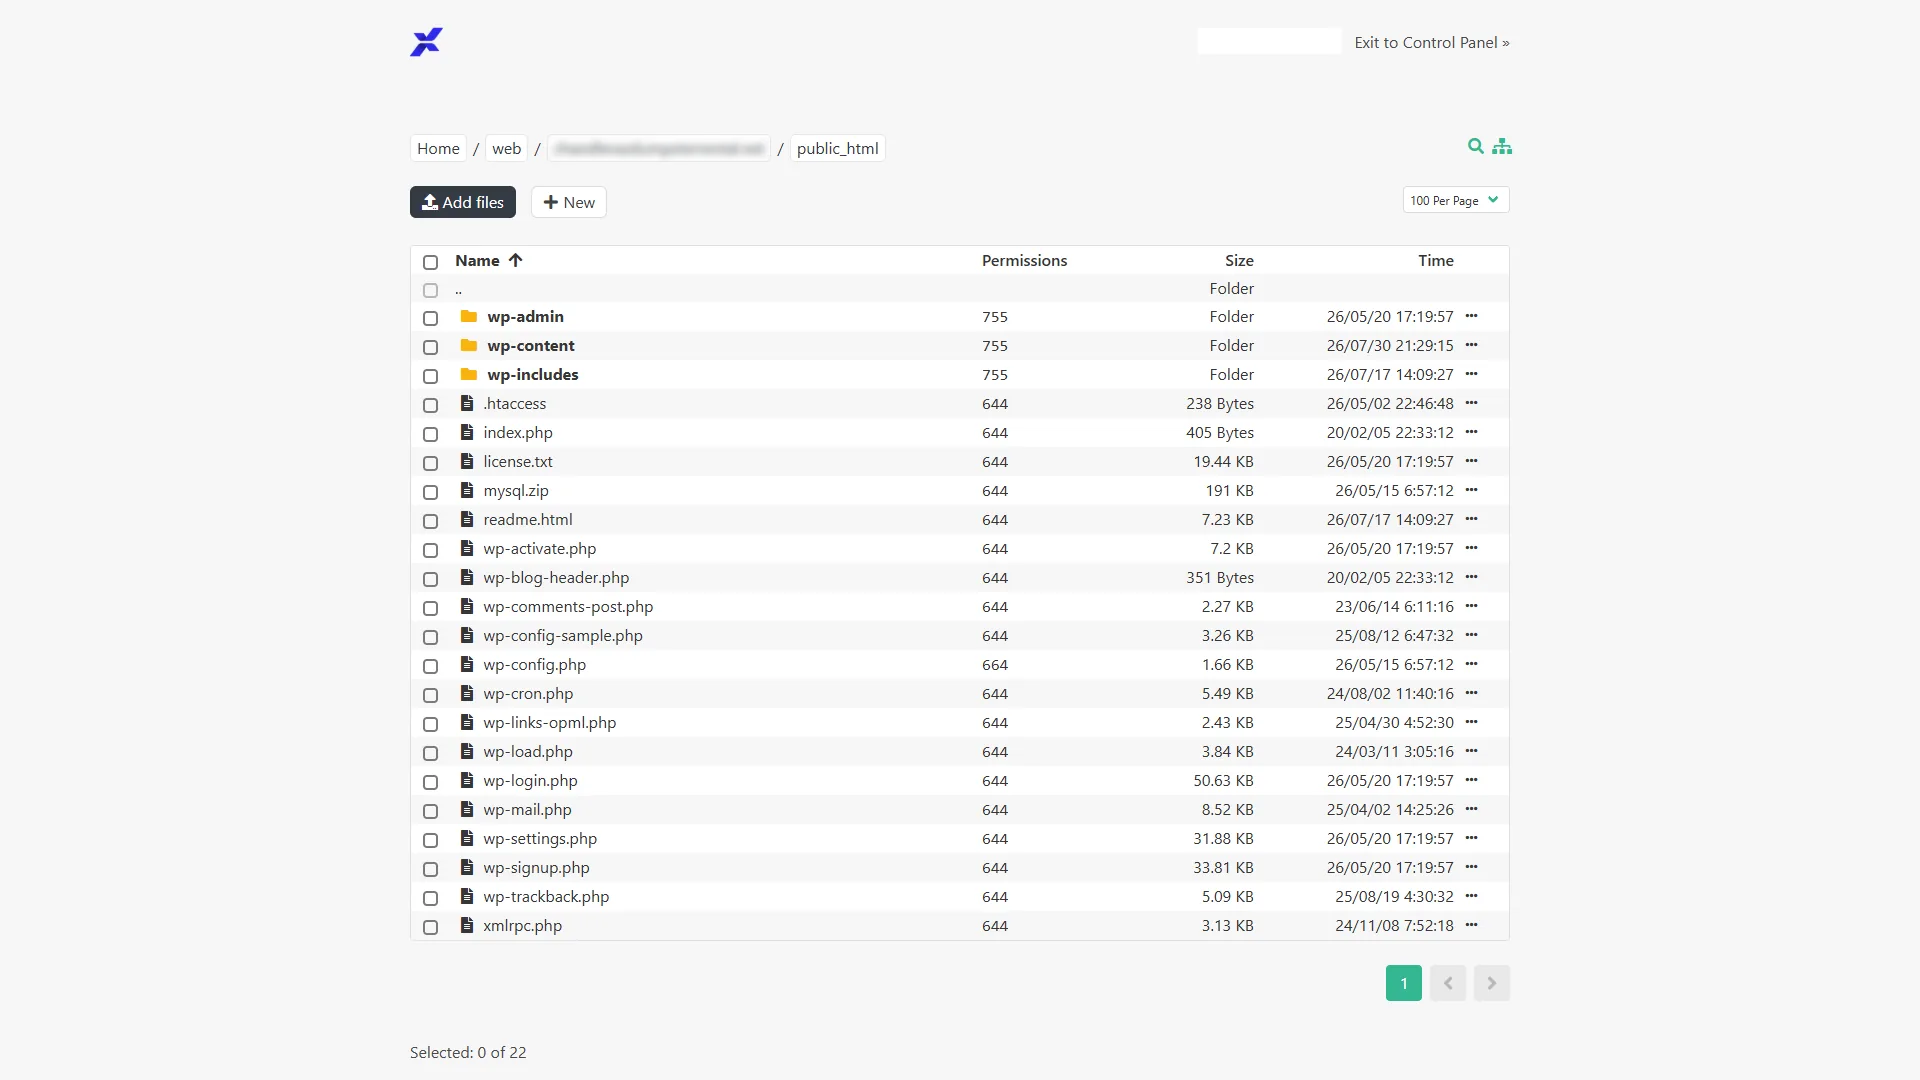1920x1080 pixels.
Task: Navigate to web in the breadcrumb
Action: tap(506, 148)
